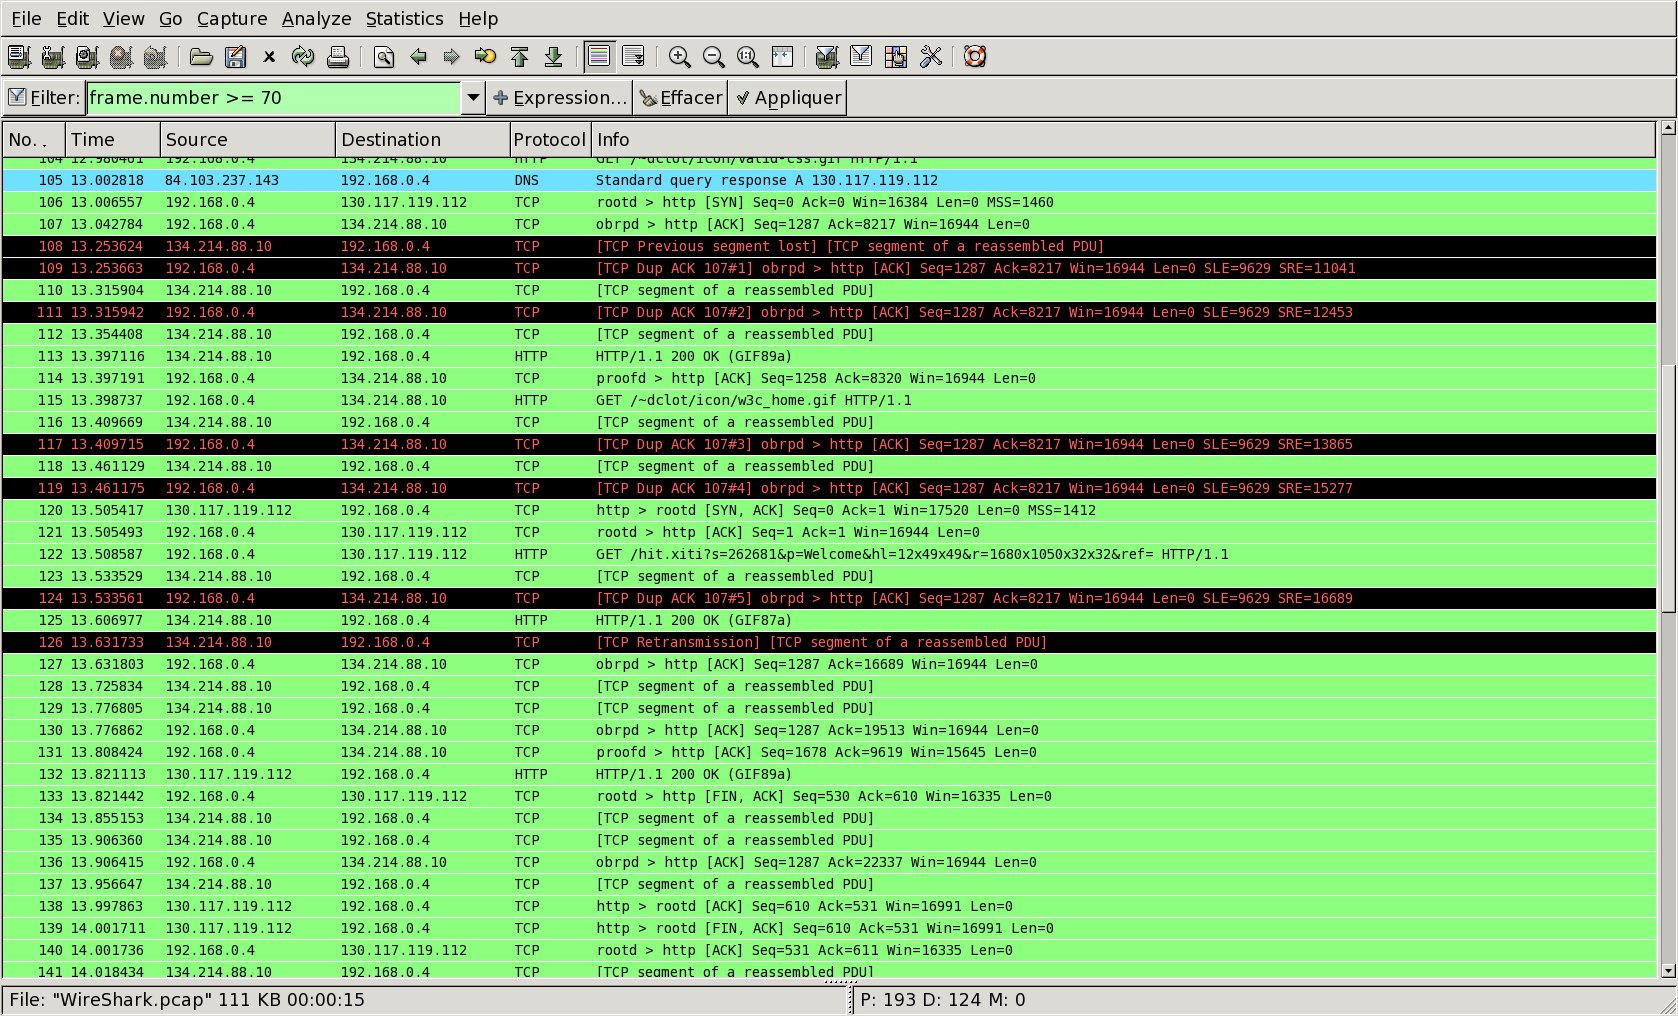Start a new live capture icon
This screenshot has height=1016, width=1678.
87,57
